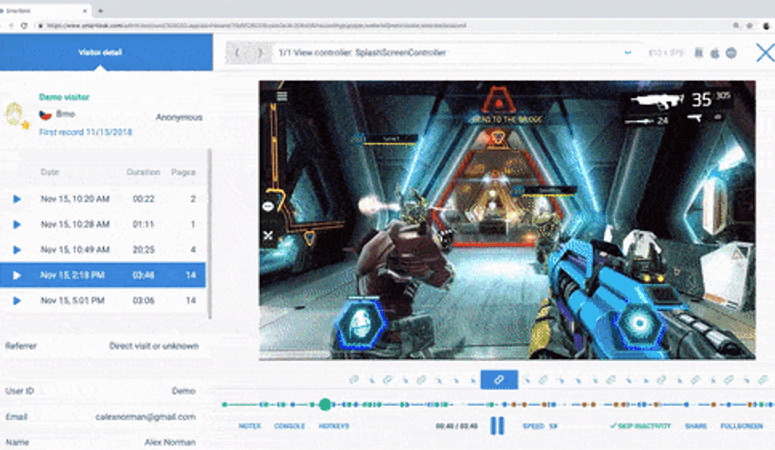Click the Brno country flag icon
This screenshot has height=450, width=775.
[x=45, y=115]
